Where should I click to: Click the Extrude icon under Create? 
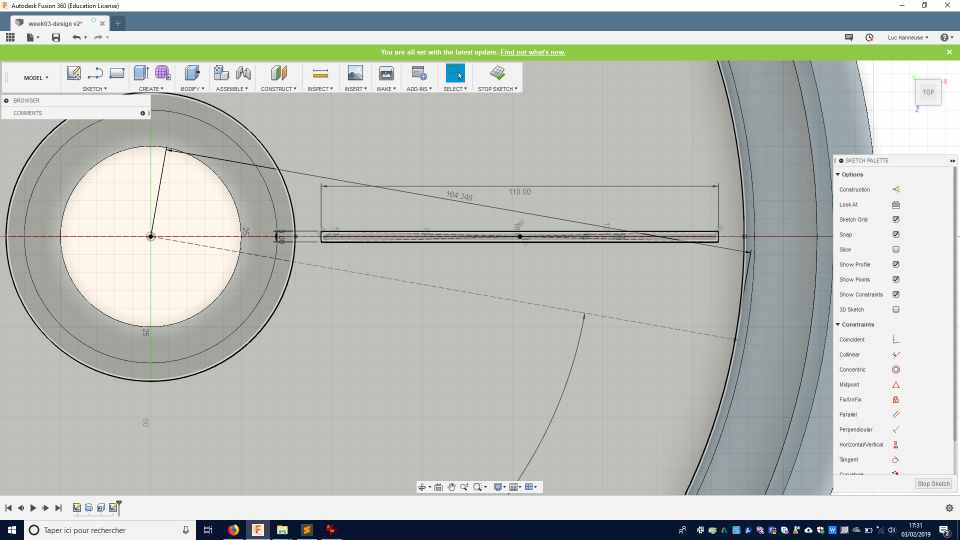coord(141,73)
